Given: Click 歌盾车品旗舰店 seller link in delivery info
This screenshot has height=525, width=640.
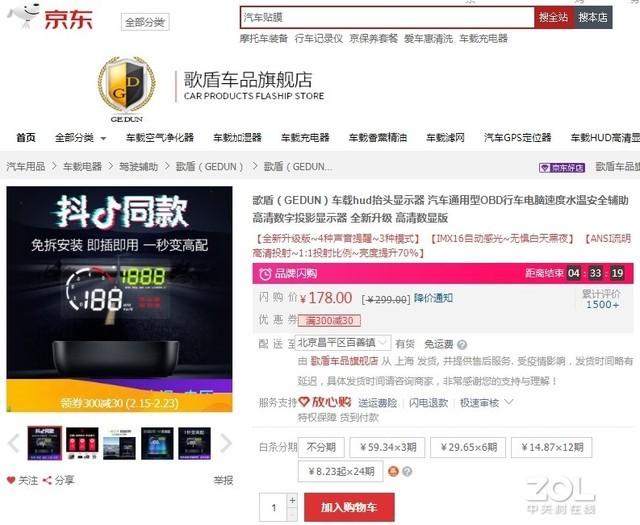Looking at the screenshot, I should (x=344, y=361).
